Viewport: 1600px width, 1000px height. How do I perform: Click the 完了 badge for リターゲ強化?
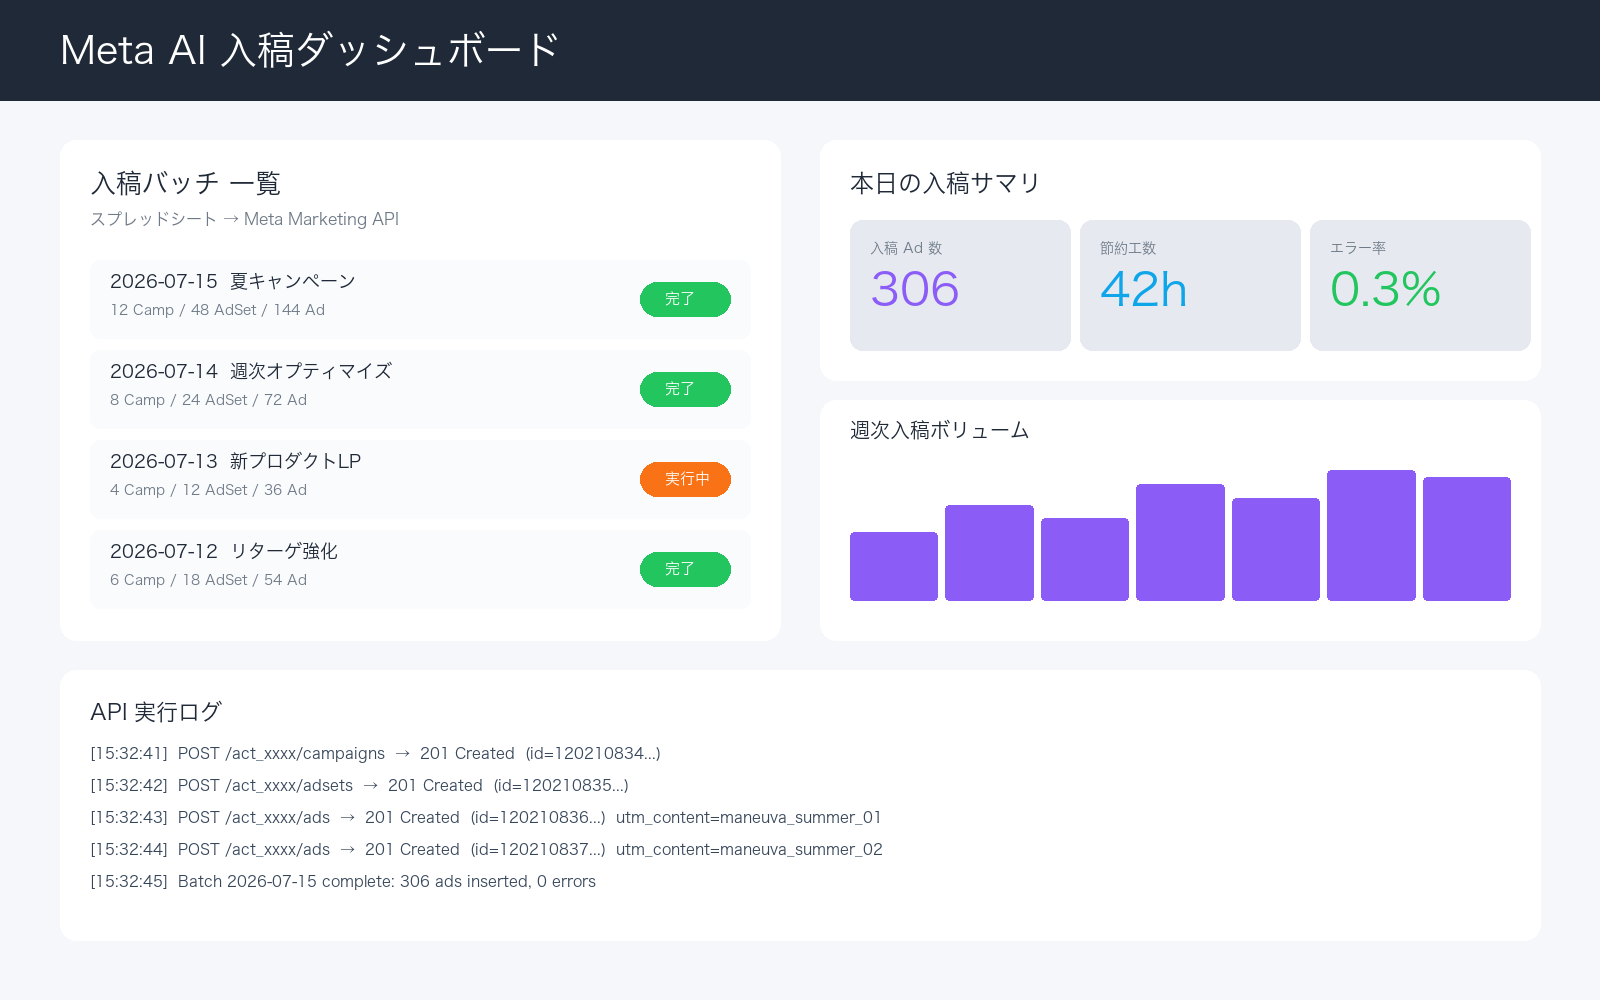point(685,569)
